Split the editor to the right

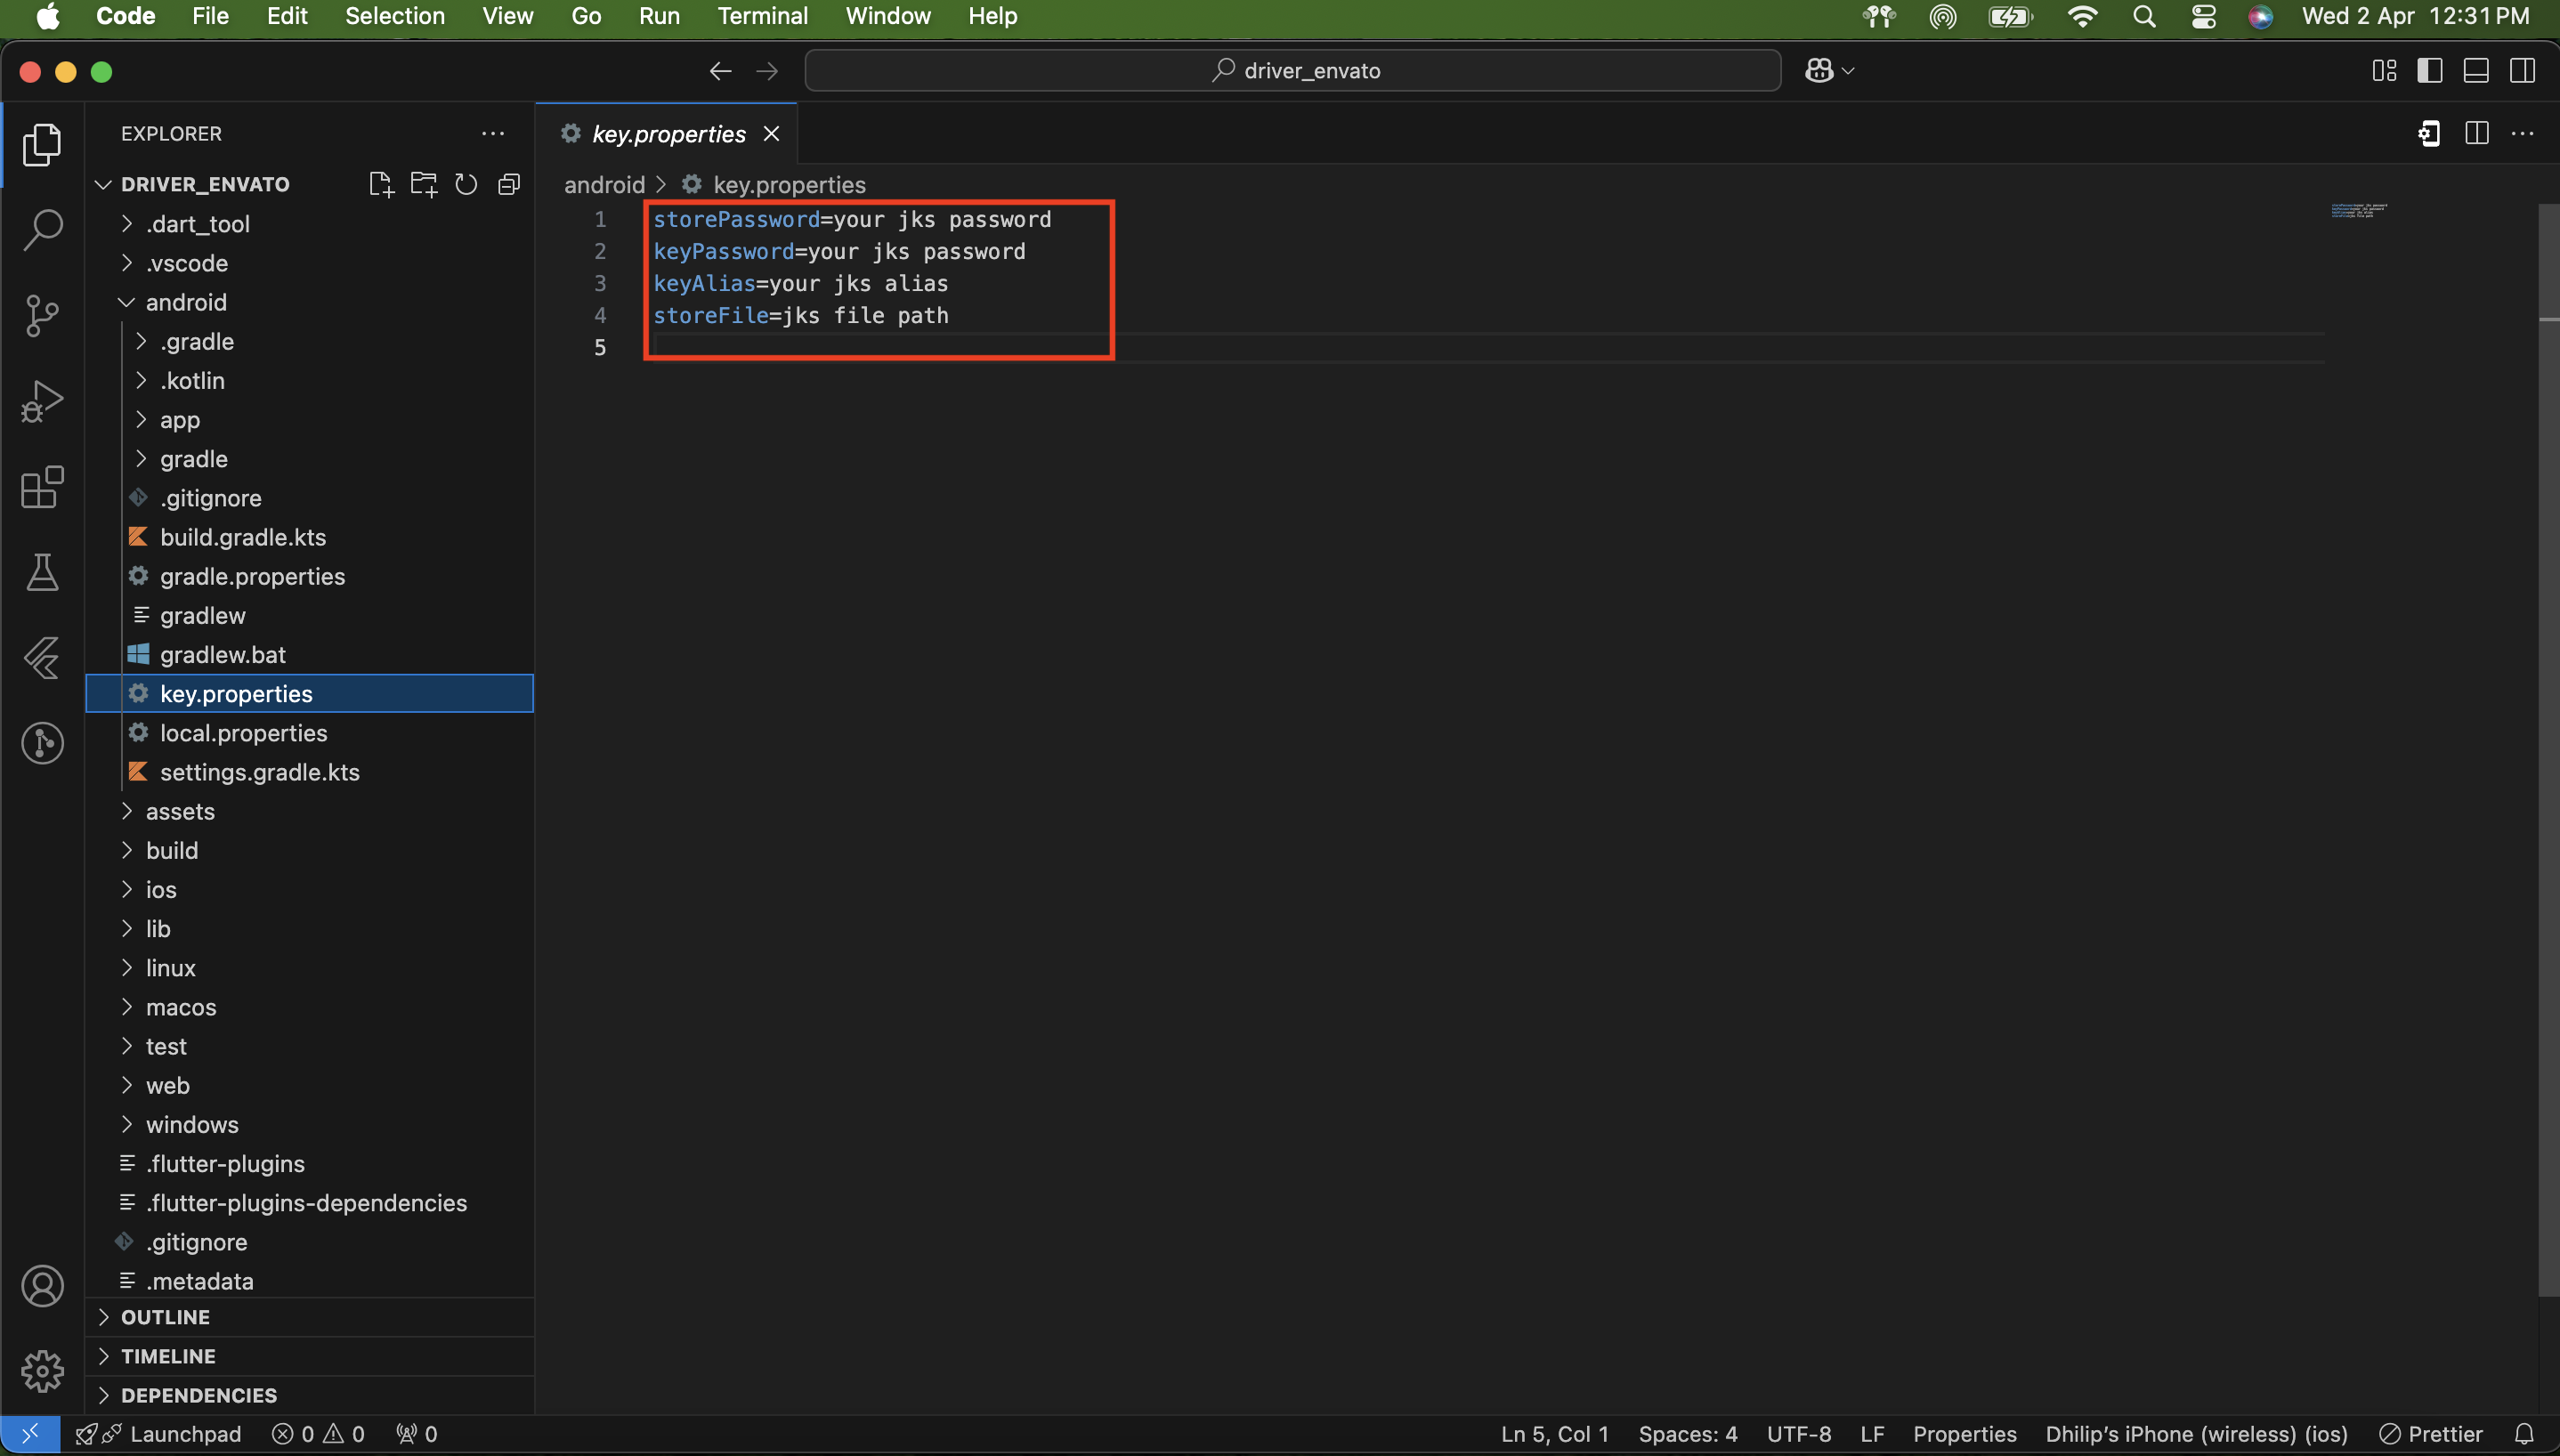pyautogui.click(x=2476, y=133)
